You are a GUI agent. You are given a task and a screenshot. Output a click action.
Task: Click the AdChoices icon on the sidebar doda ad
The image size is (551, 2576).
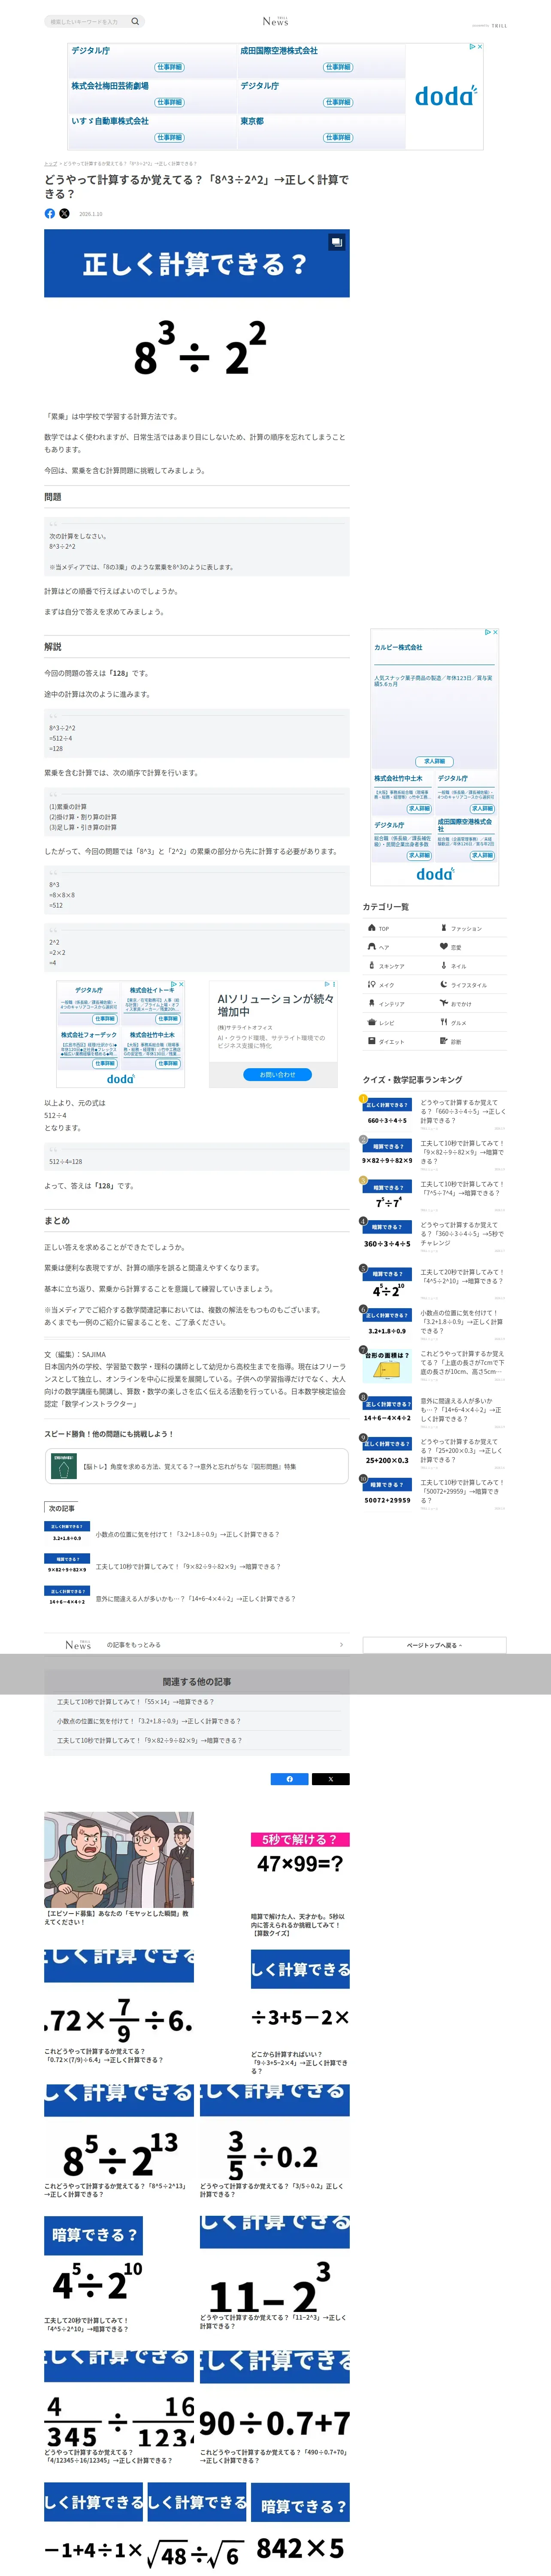pyautogui.click(x=487, y=632)
